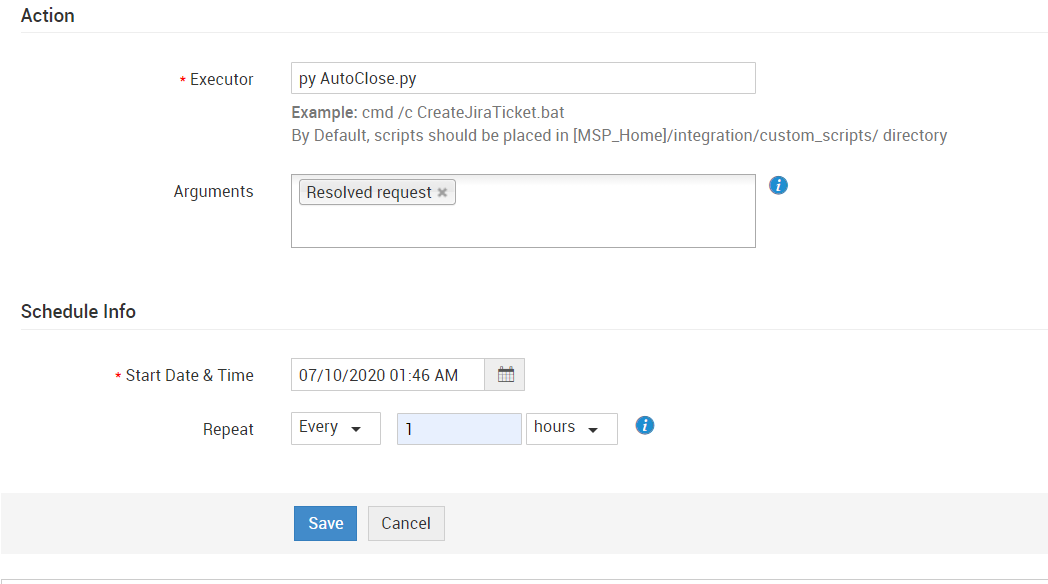Screen dimensions: 1048x584
Task: Click empty area of Arguments box
Action: point(600,225)
